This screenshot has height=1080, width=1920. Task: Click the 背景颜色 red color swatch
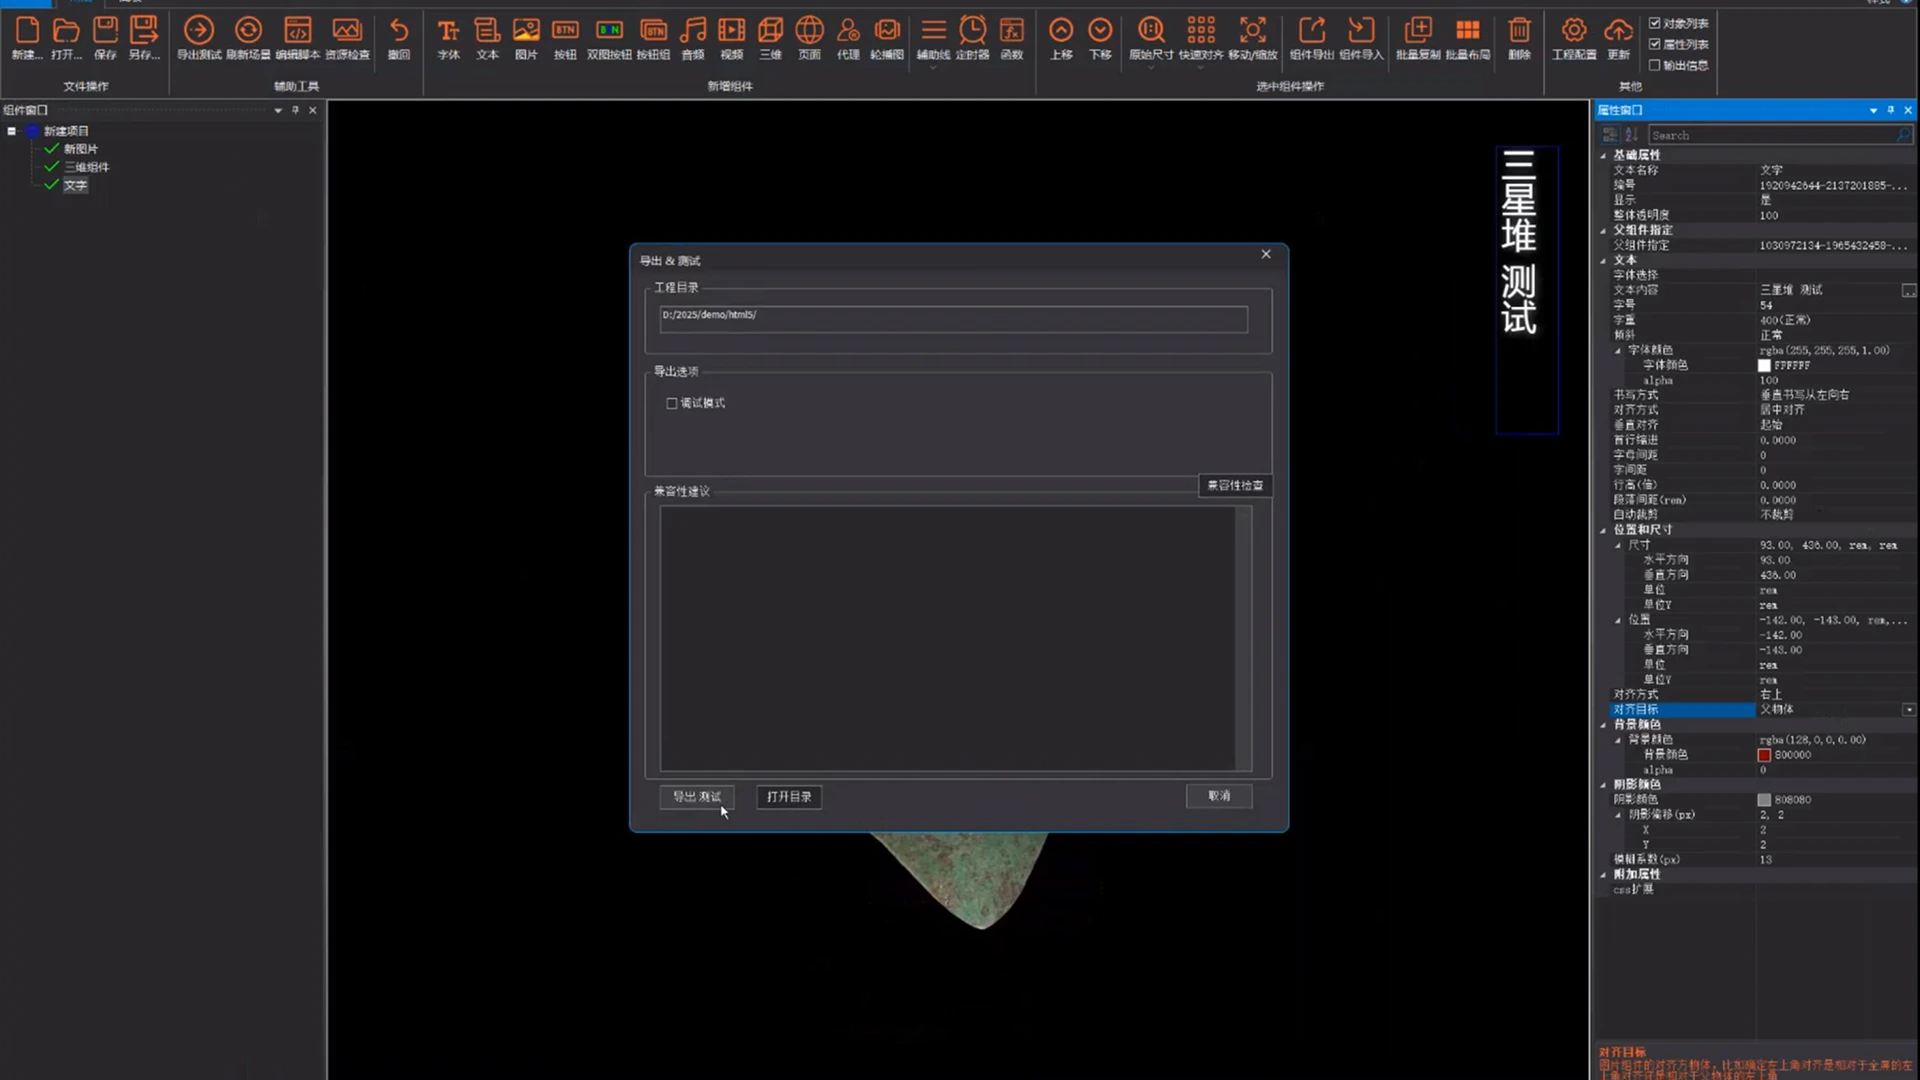tap(1764, 755)
